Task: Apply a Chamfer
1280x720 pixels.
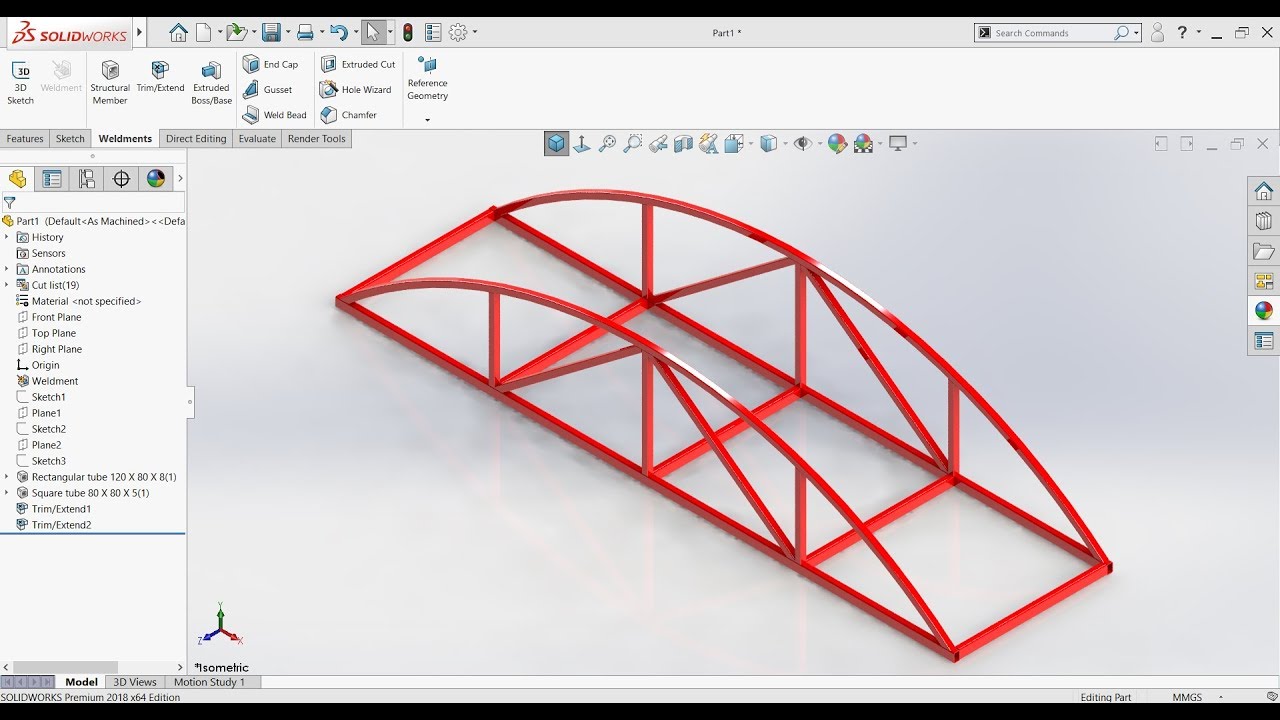Action: click(x=348, y=115)
